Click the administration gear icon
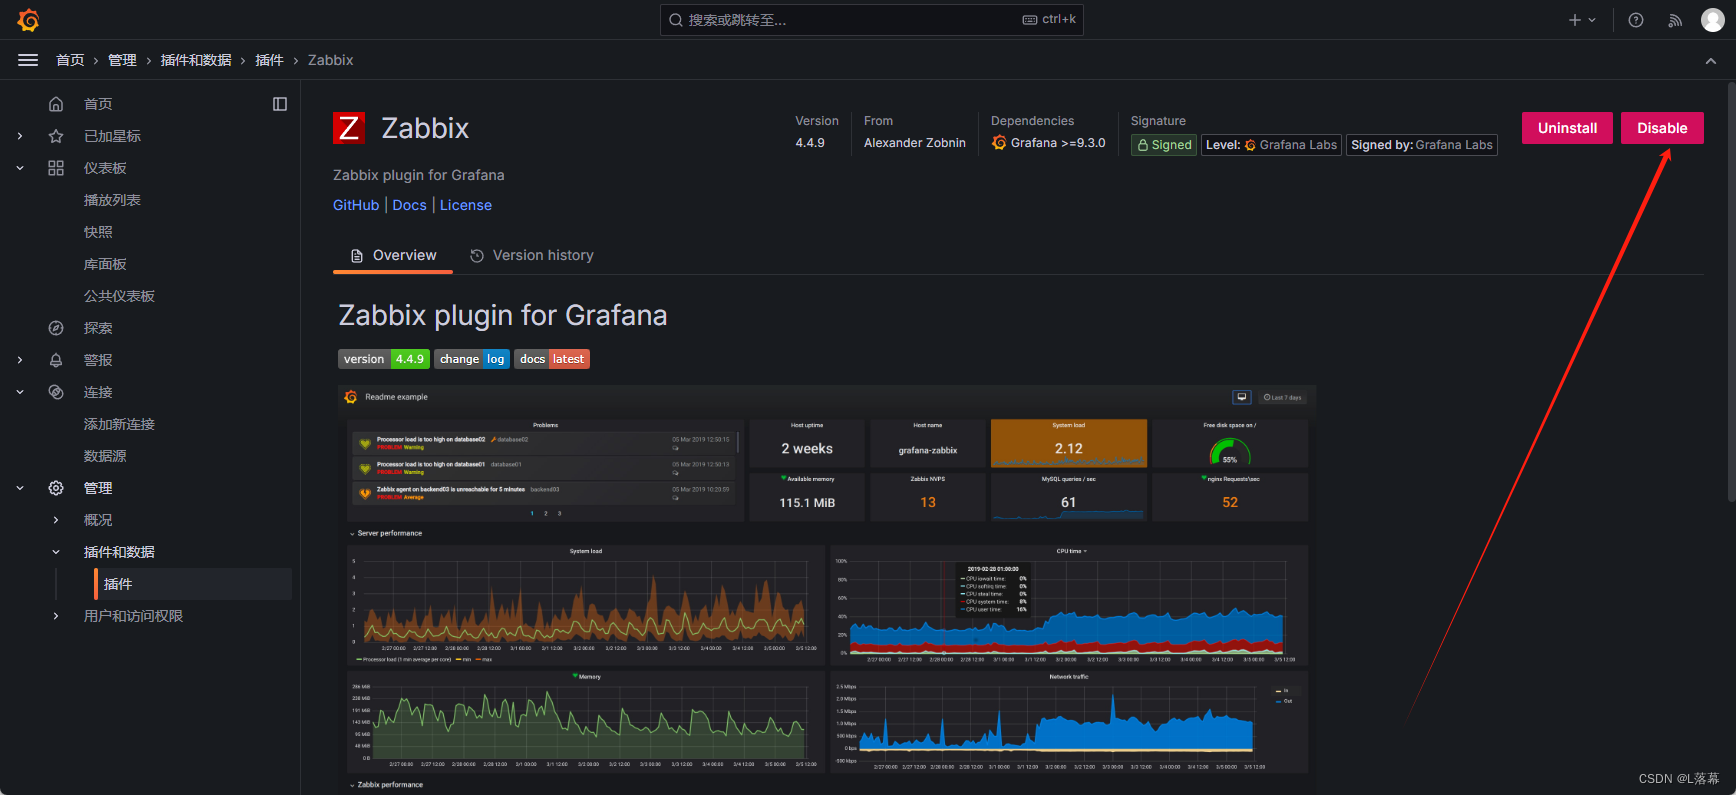This screenshot has height=795, width=1736. click(56, 488)
